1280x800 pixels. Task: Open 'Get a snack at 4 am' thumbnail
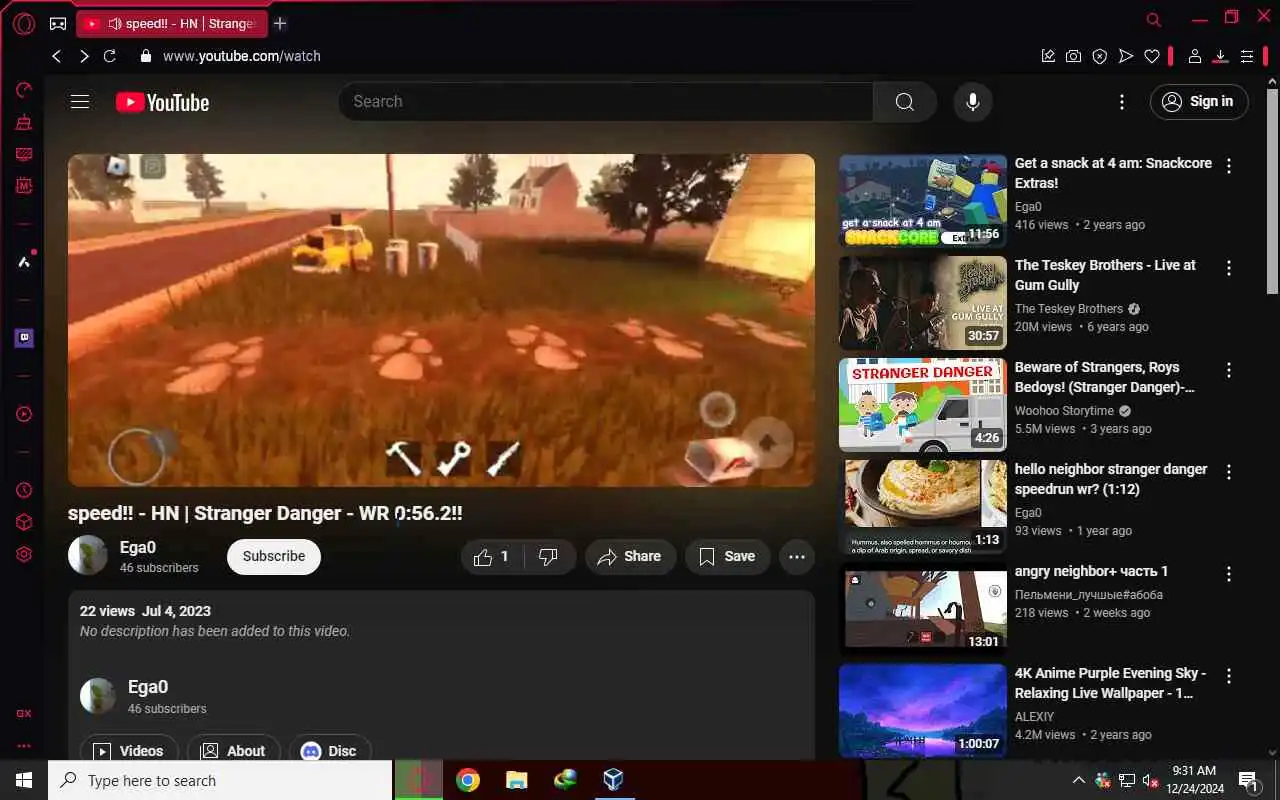[x=923, y=201]
